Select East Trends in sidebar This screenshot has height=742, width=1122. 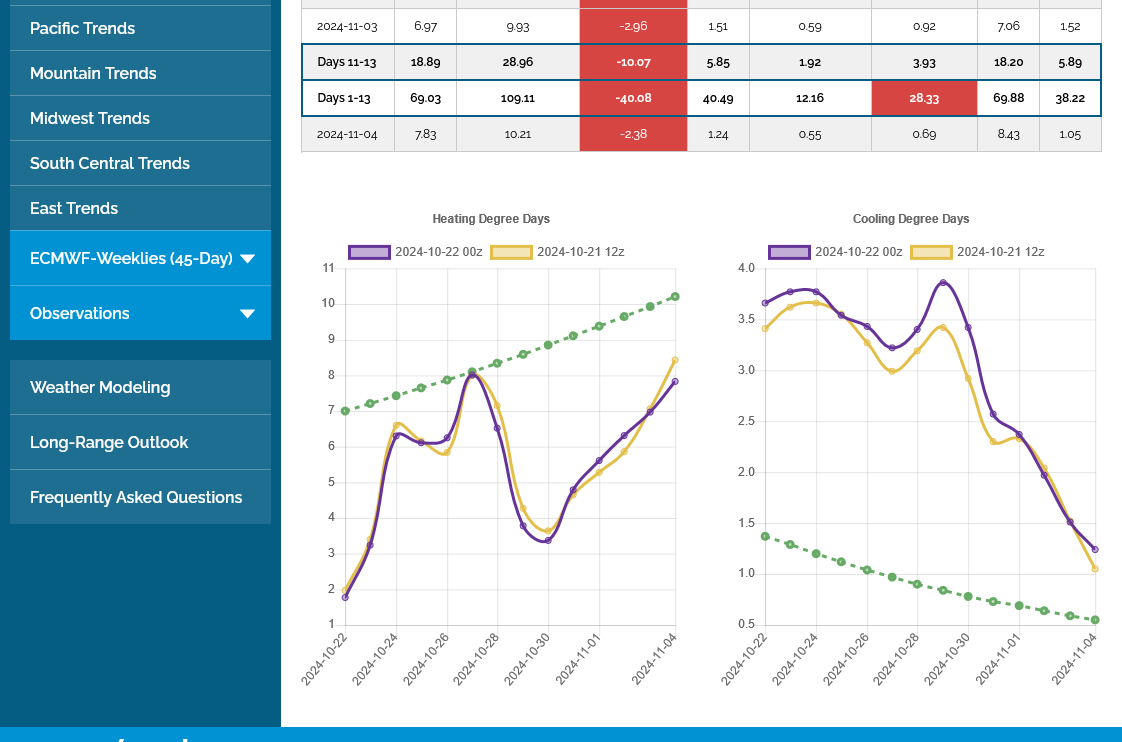coord(74,208)
